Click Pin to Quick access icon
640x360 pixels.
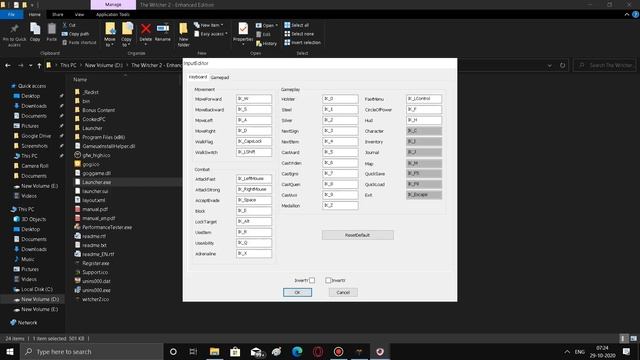(14, 29)
